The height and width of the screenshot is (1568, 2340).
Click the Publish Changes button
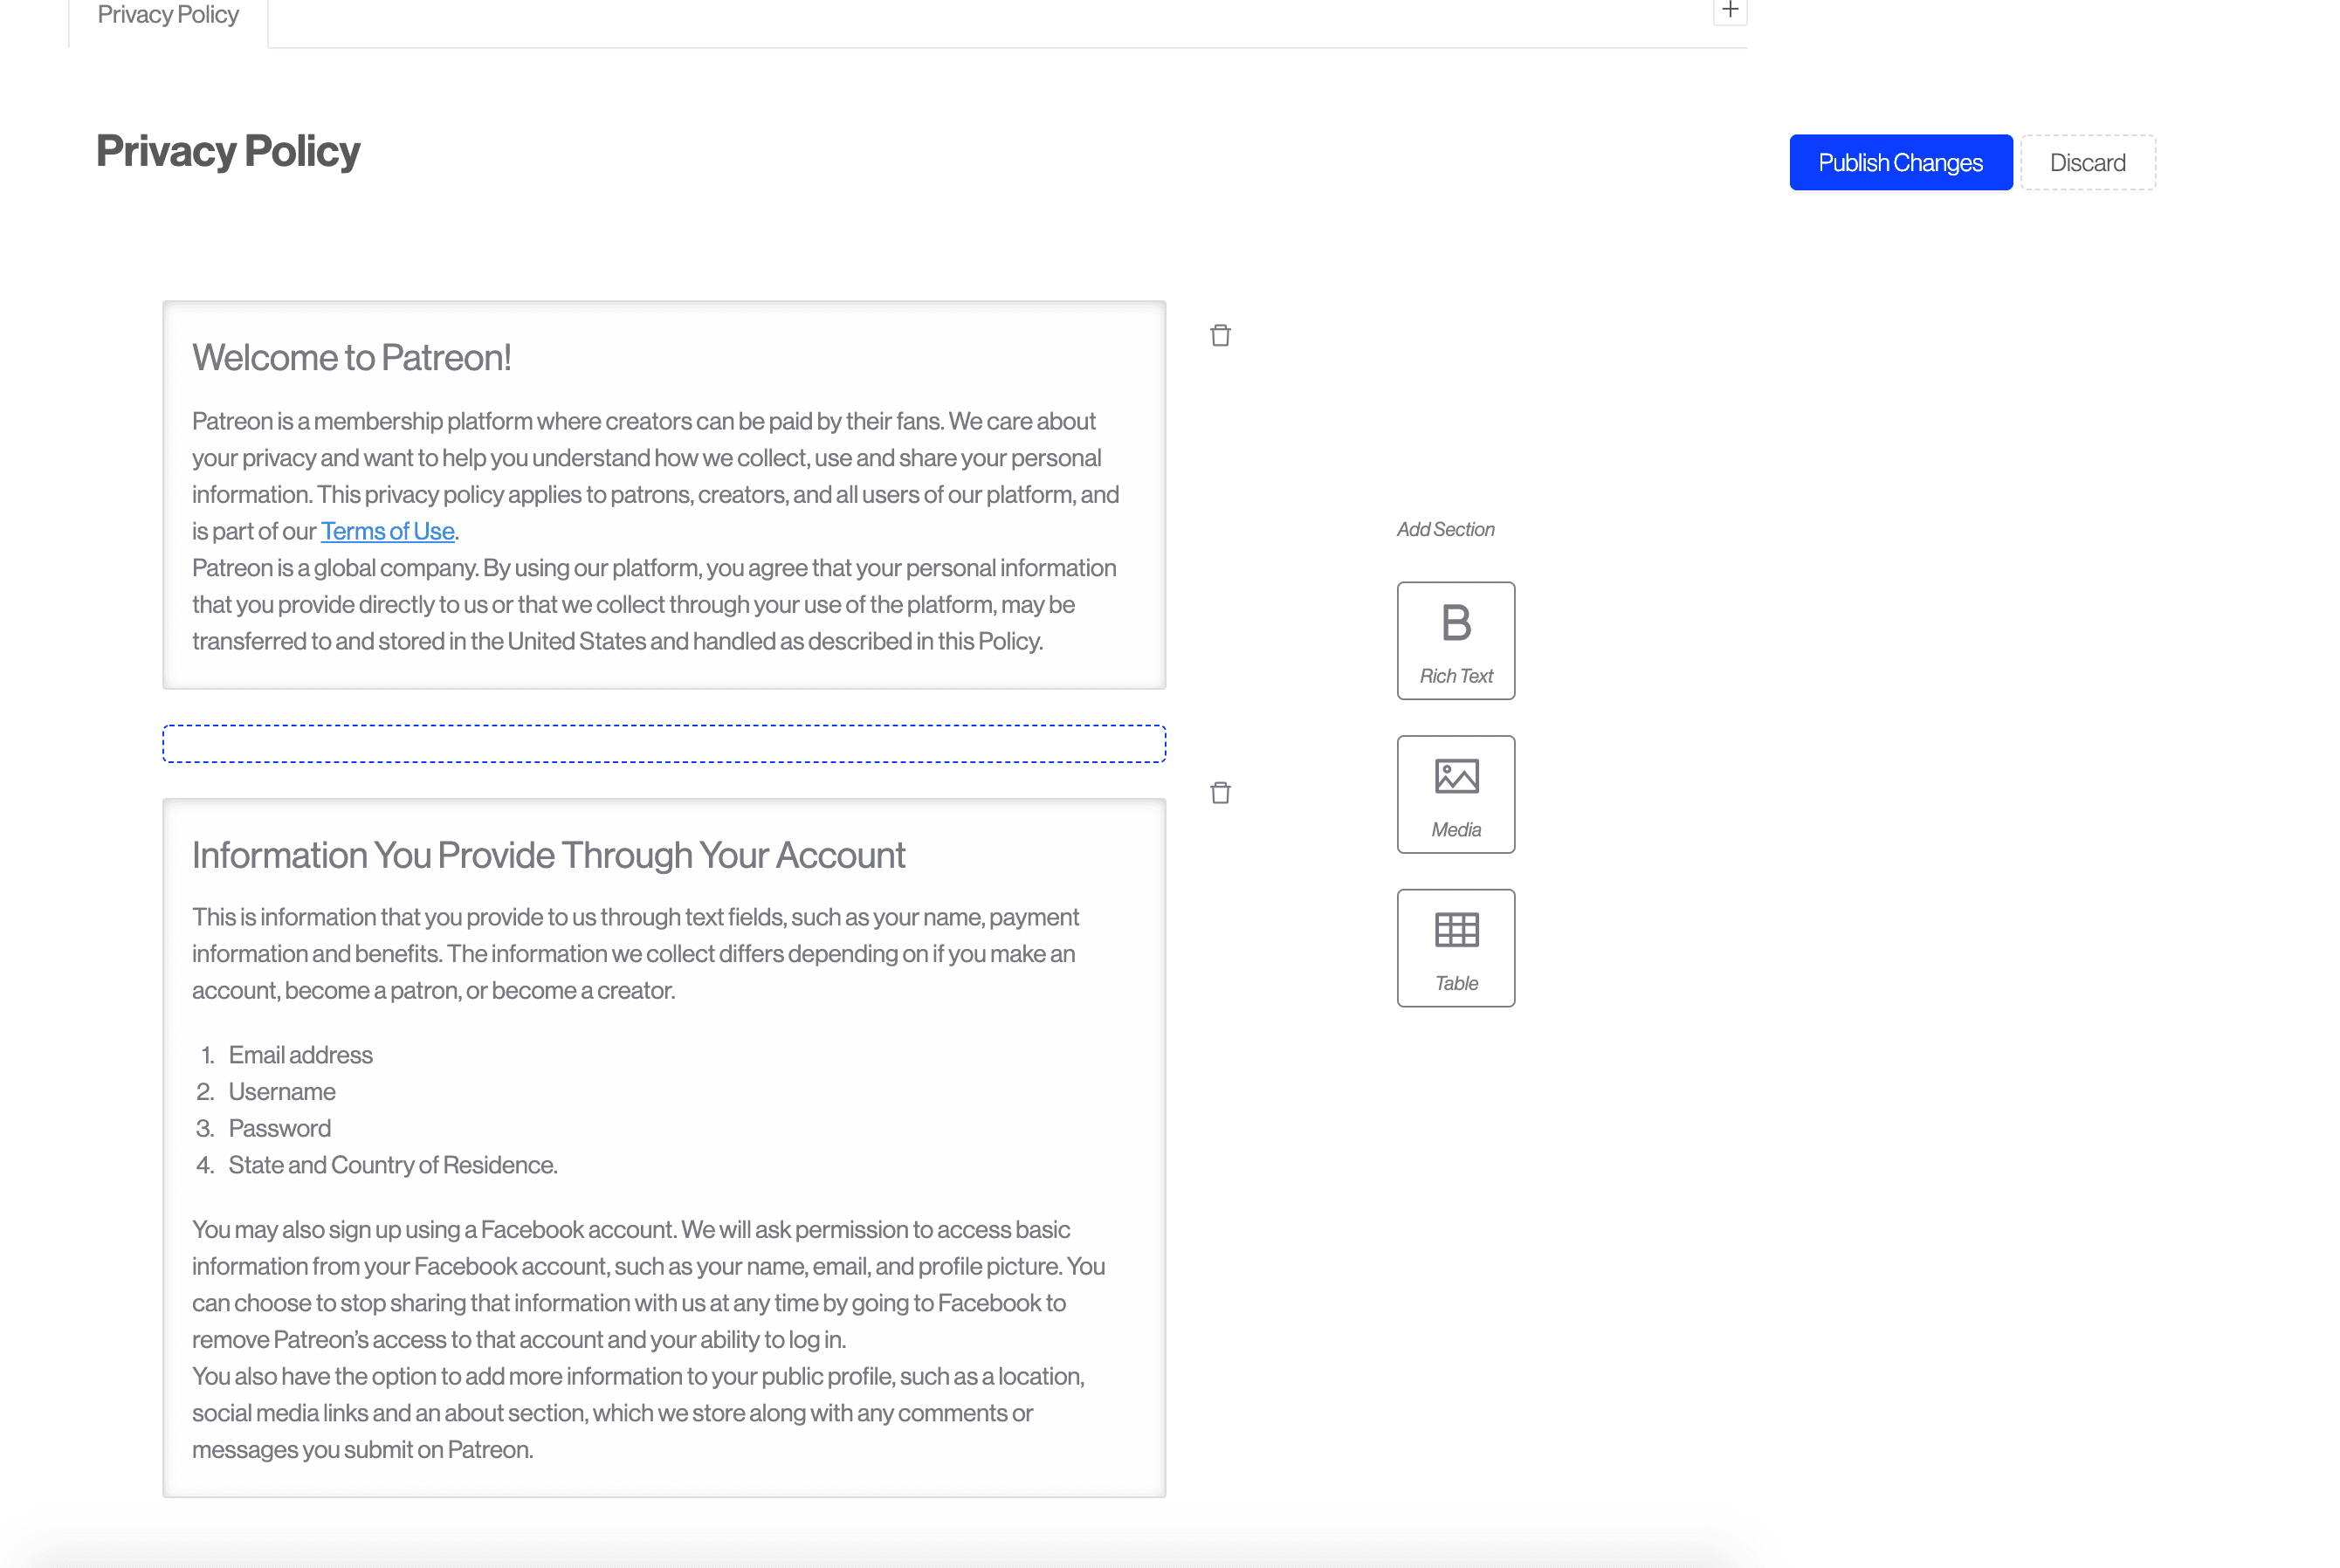click(1899, 162)
